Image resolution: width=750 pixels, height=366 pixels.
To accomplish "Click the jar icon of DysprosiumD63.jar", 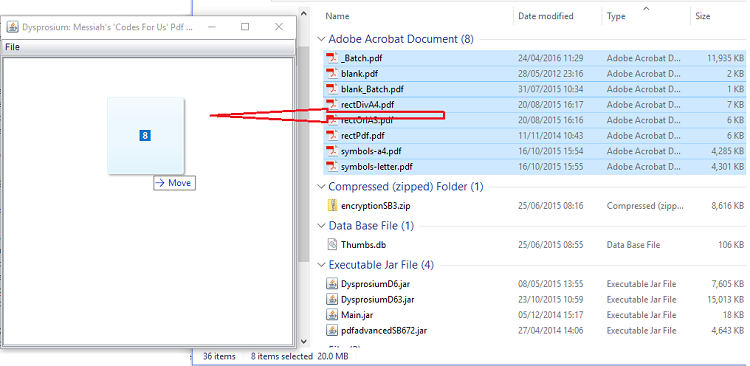I will tap(332, 299).
